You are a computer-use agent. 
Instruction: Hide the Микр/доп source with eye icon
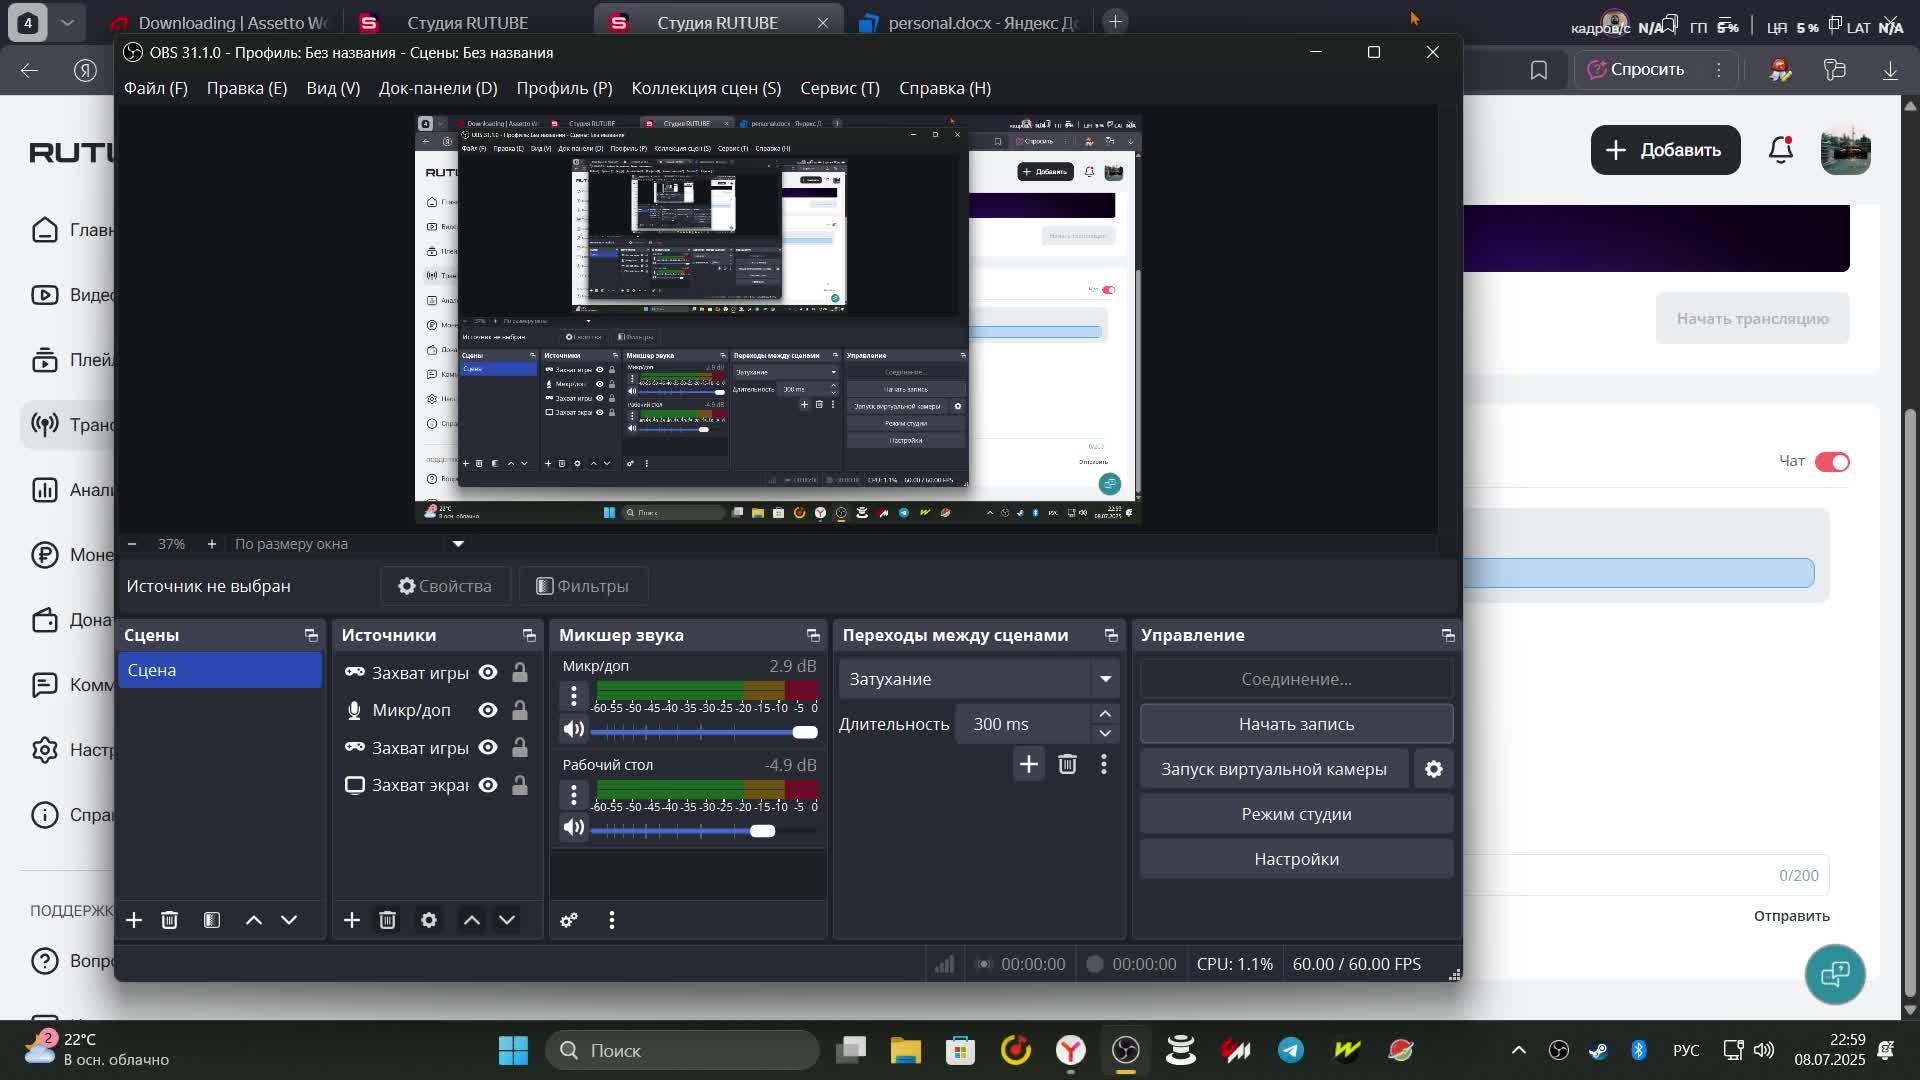(488, 710)
